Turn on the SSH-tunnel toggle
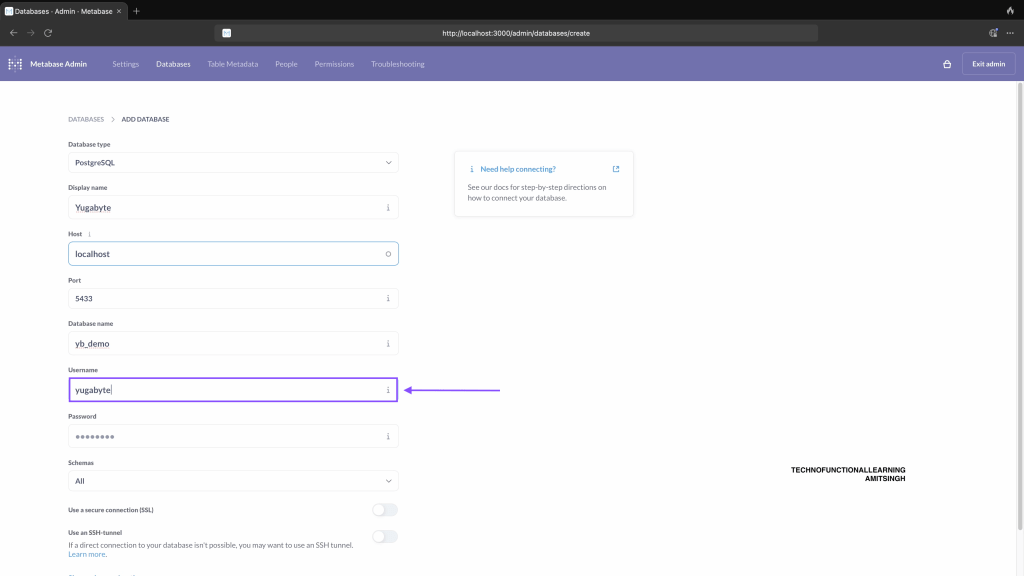This screenshot has height=576, width=1024. [x=384, y=537]
